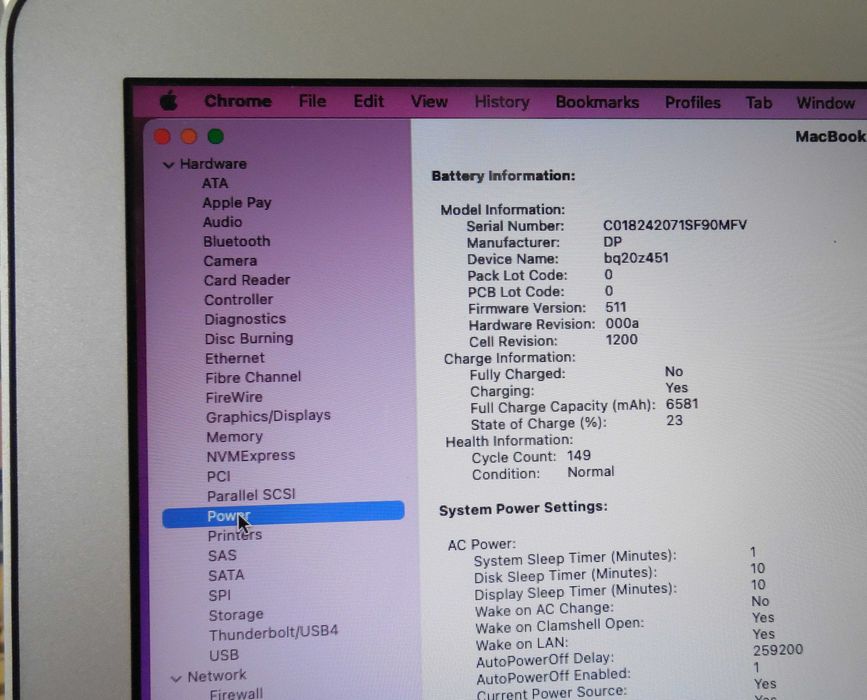Select Controller in the sidebar
This screenshot has width=867, height=700.
(x=238, y=299)
